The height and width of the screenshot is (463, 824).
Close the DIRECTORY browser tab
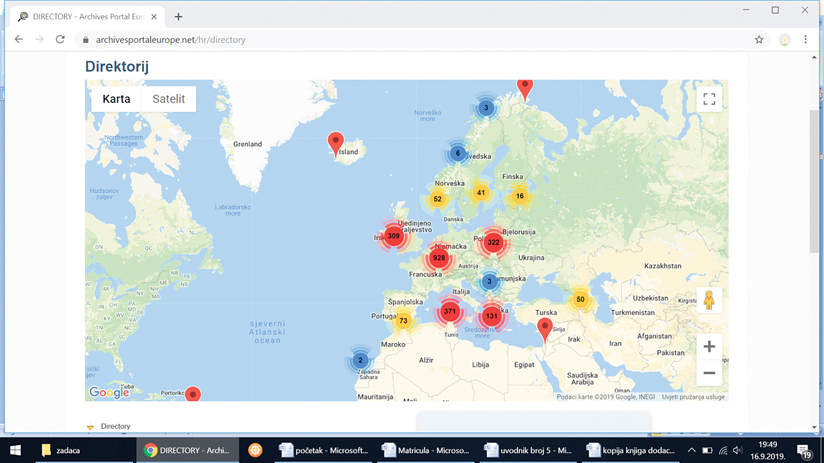tap(154, 17)
